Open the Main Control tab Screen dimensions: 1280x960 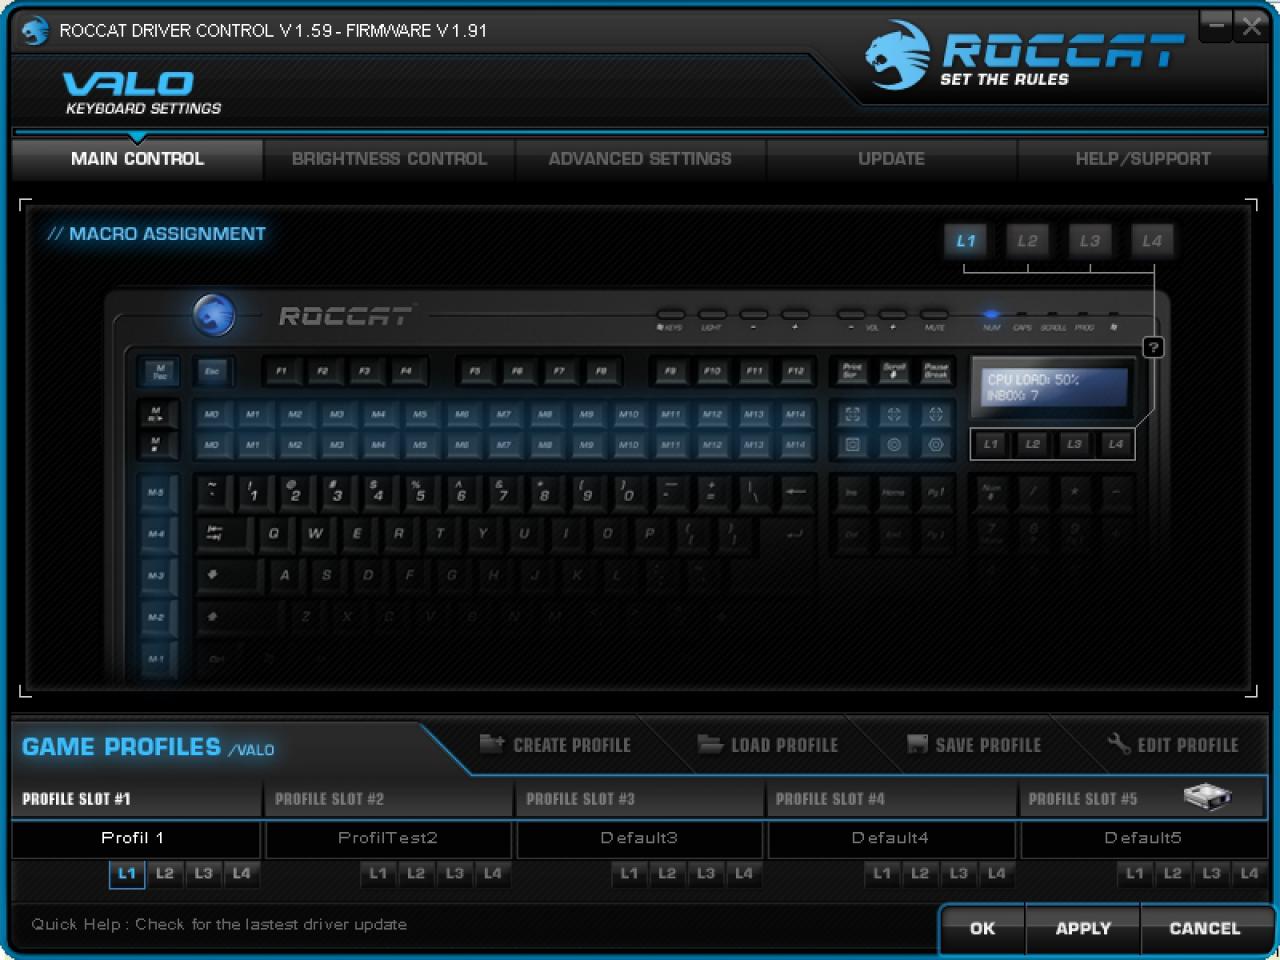click(x=137, y=159)
